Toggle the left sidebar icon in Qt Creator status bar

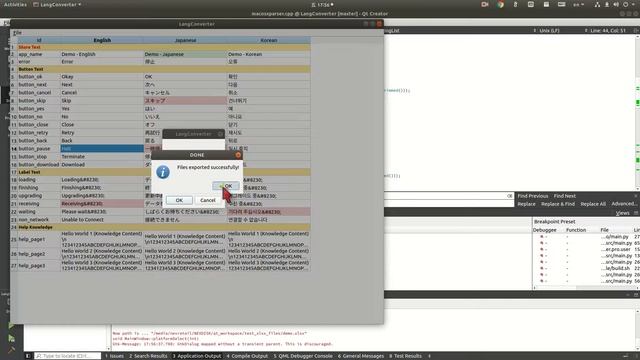coord(28,356)
